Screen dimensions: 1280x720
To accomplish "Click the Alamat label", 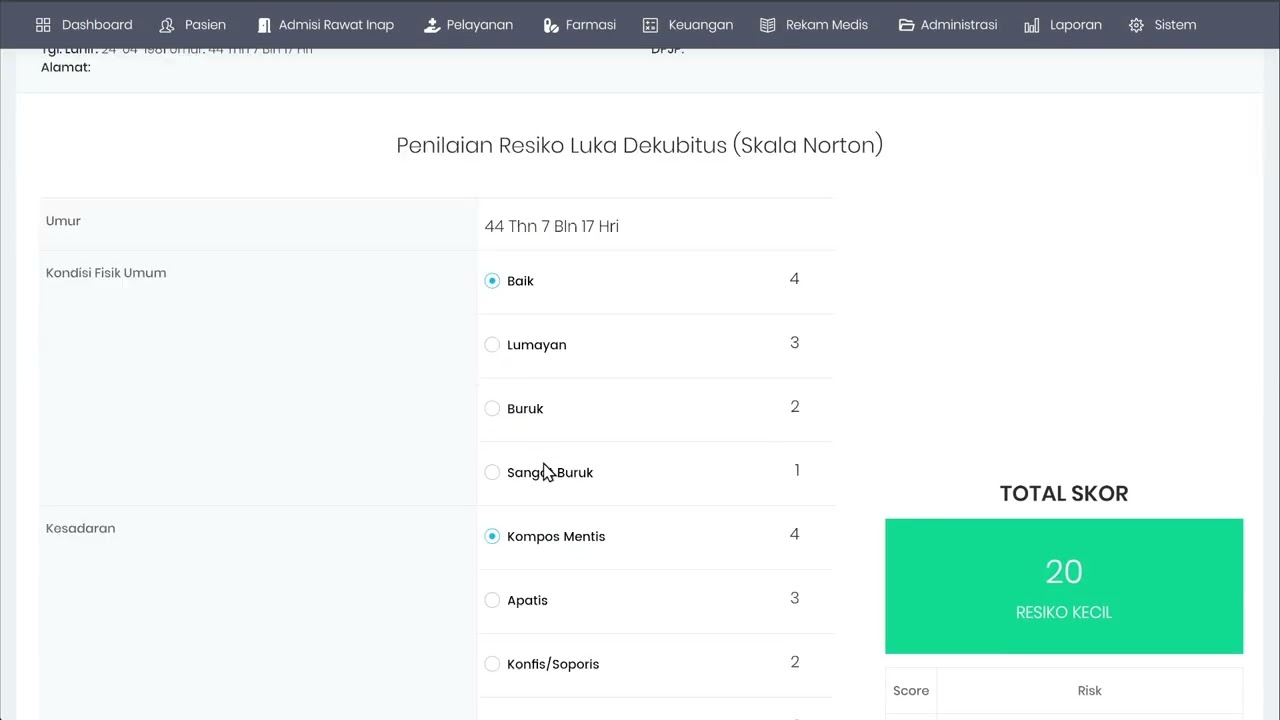I will 66,68.
